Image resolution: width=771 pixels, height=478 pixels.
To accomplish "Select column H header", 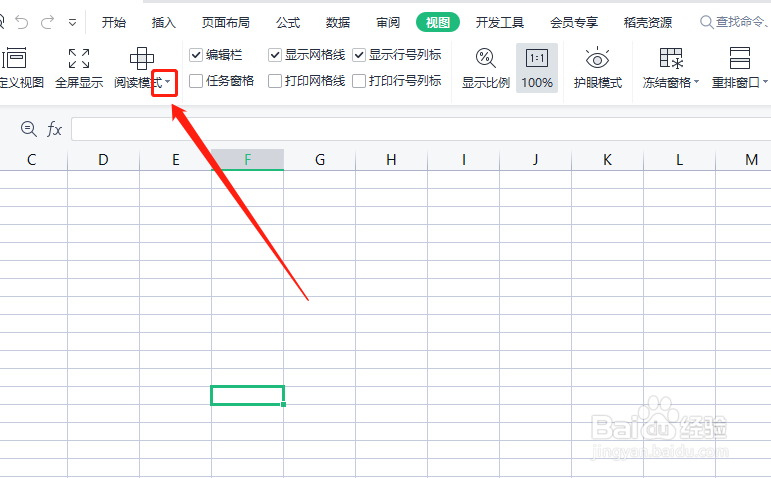I will pyautogui.click(x=391, y=160).
